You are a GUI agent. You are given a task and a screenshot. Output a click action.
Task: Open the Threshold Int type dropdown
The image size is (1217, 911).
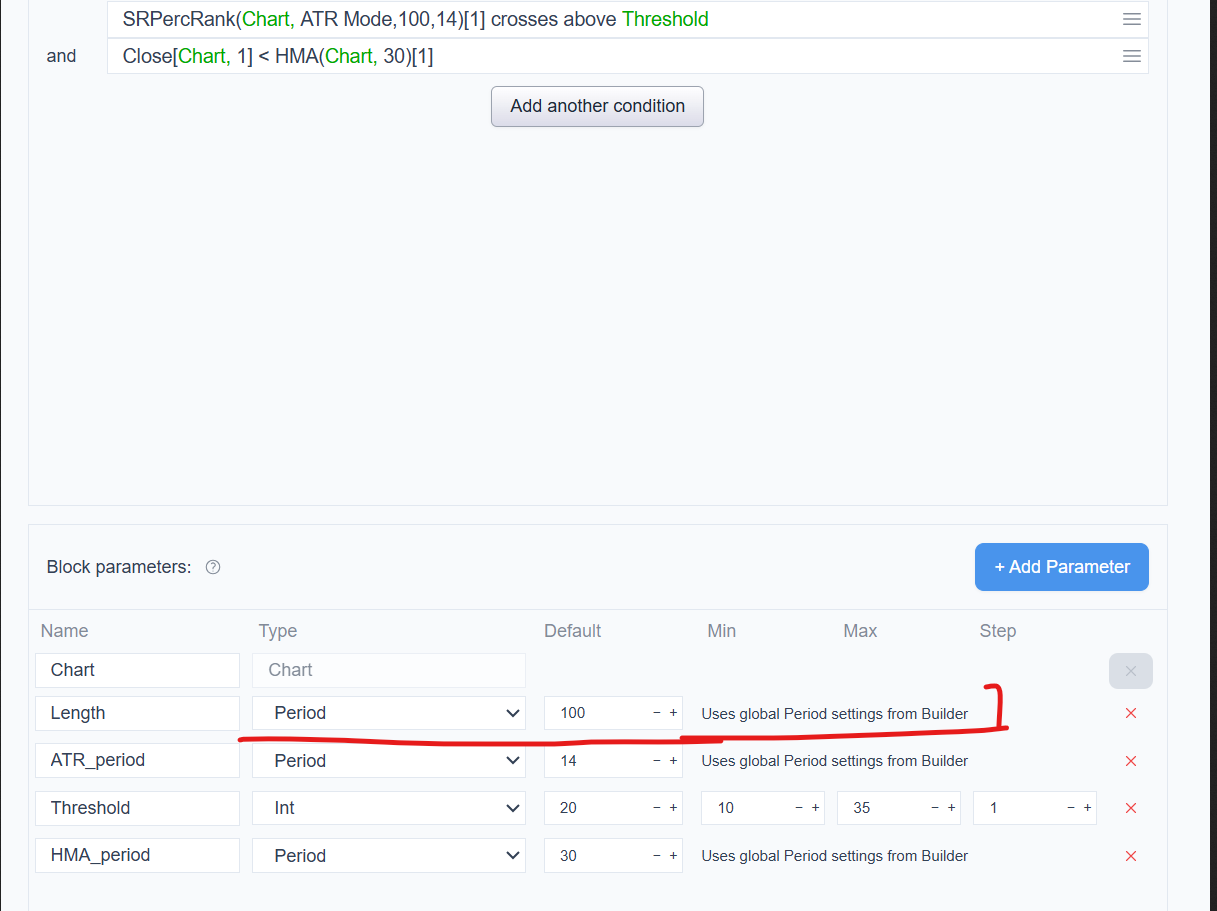pos(389,808)
